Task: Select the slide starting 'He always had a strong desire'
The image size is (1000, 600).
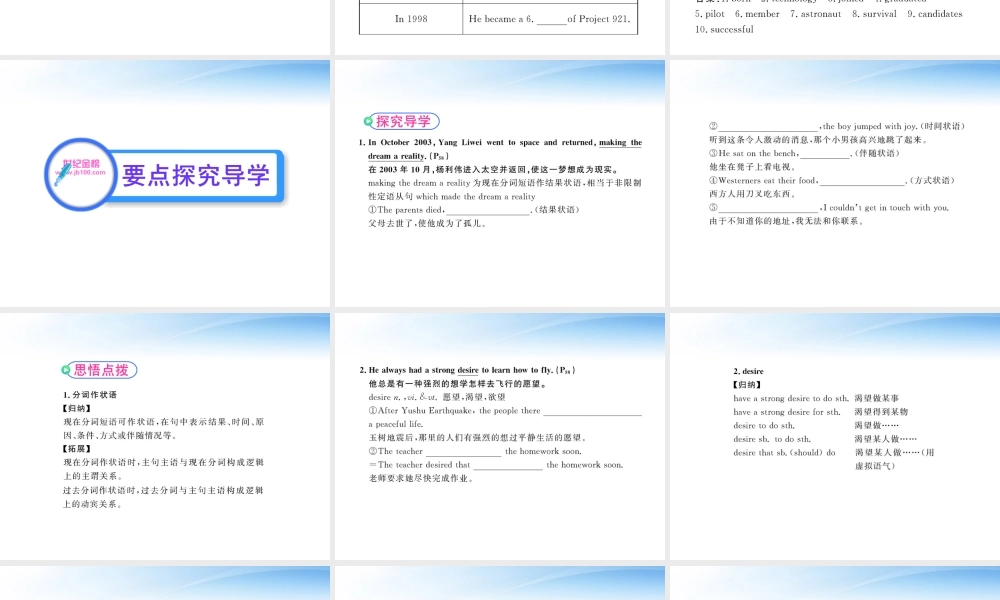Action: [x=499, y=436]
